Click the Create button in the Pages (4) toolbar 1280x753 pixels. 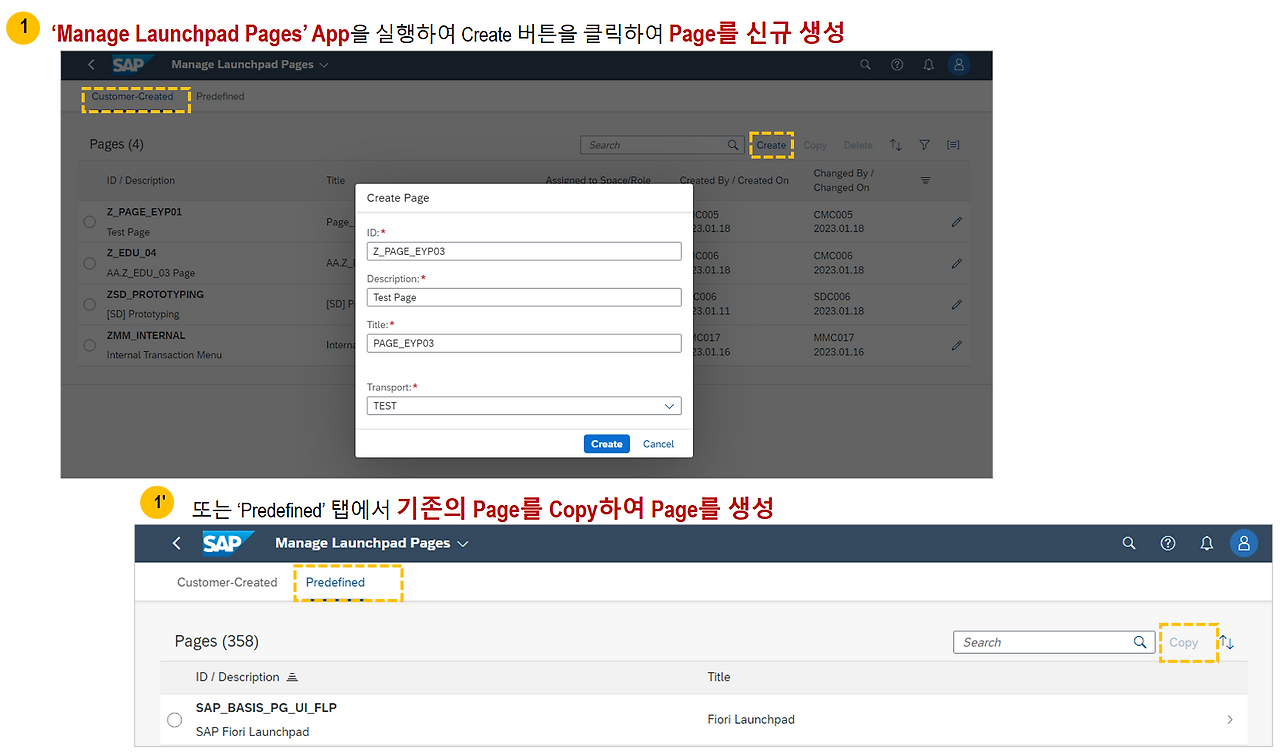tap(771, 145)
